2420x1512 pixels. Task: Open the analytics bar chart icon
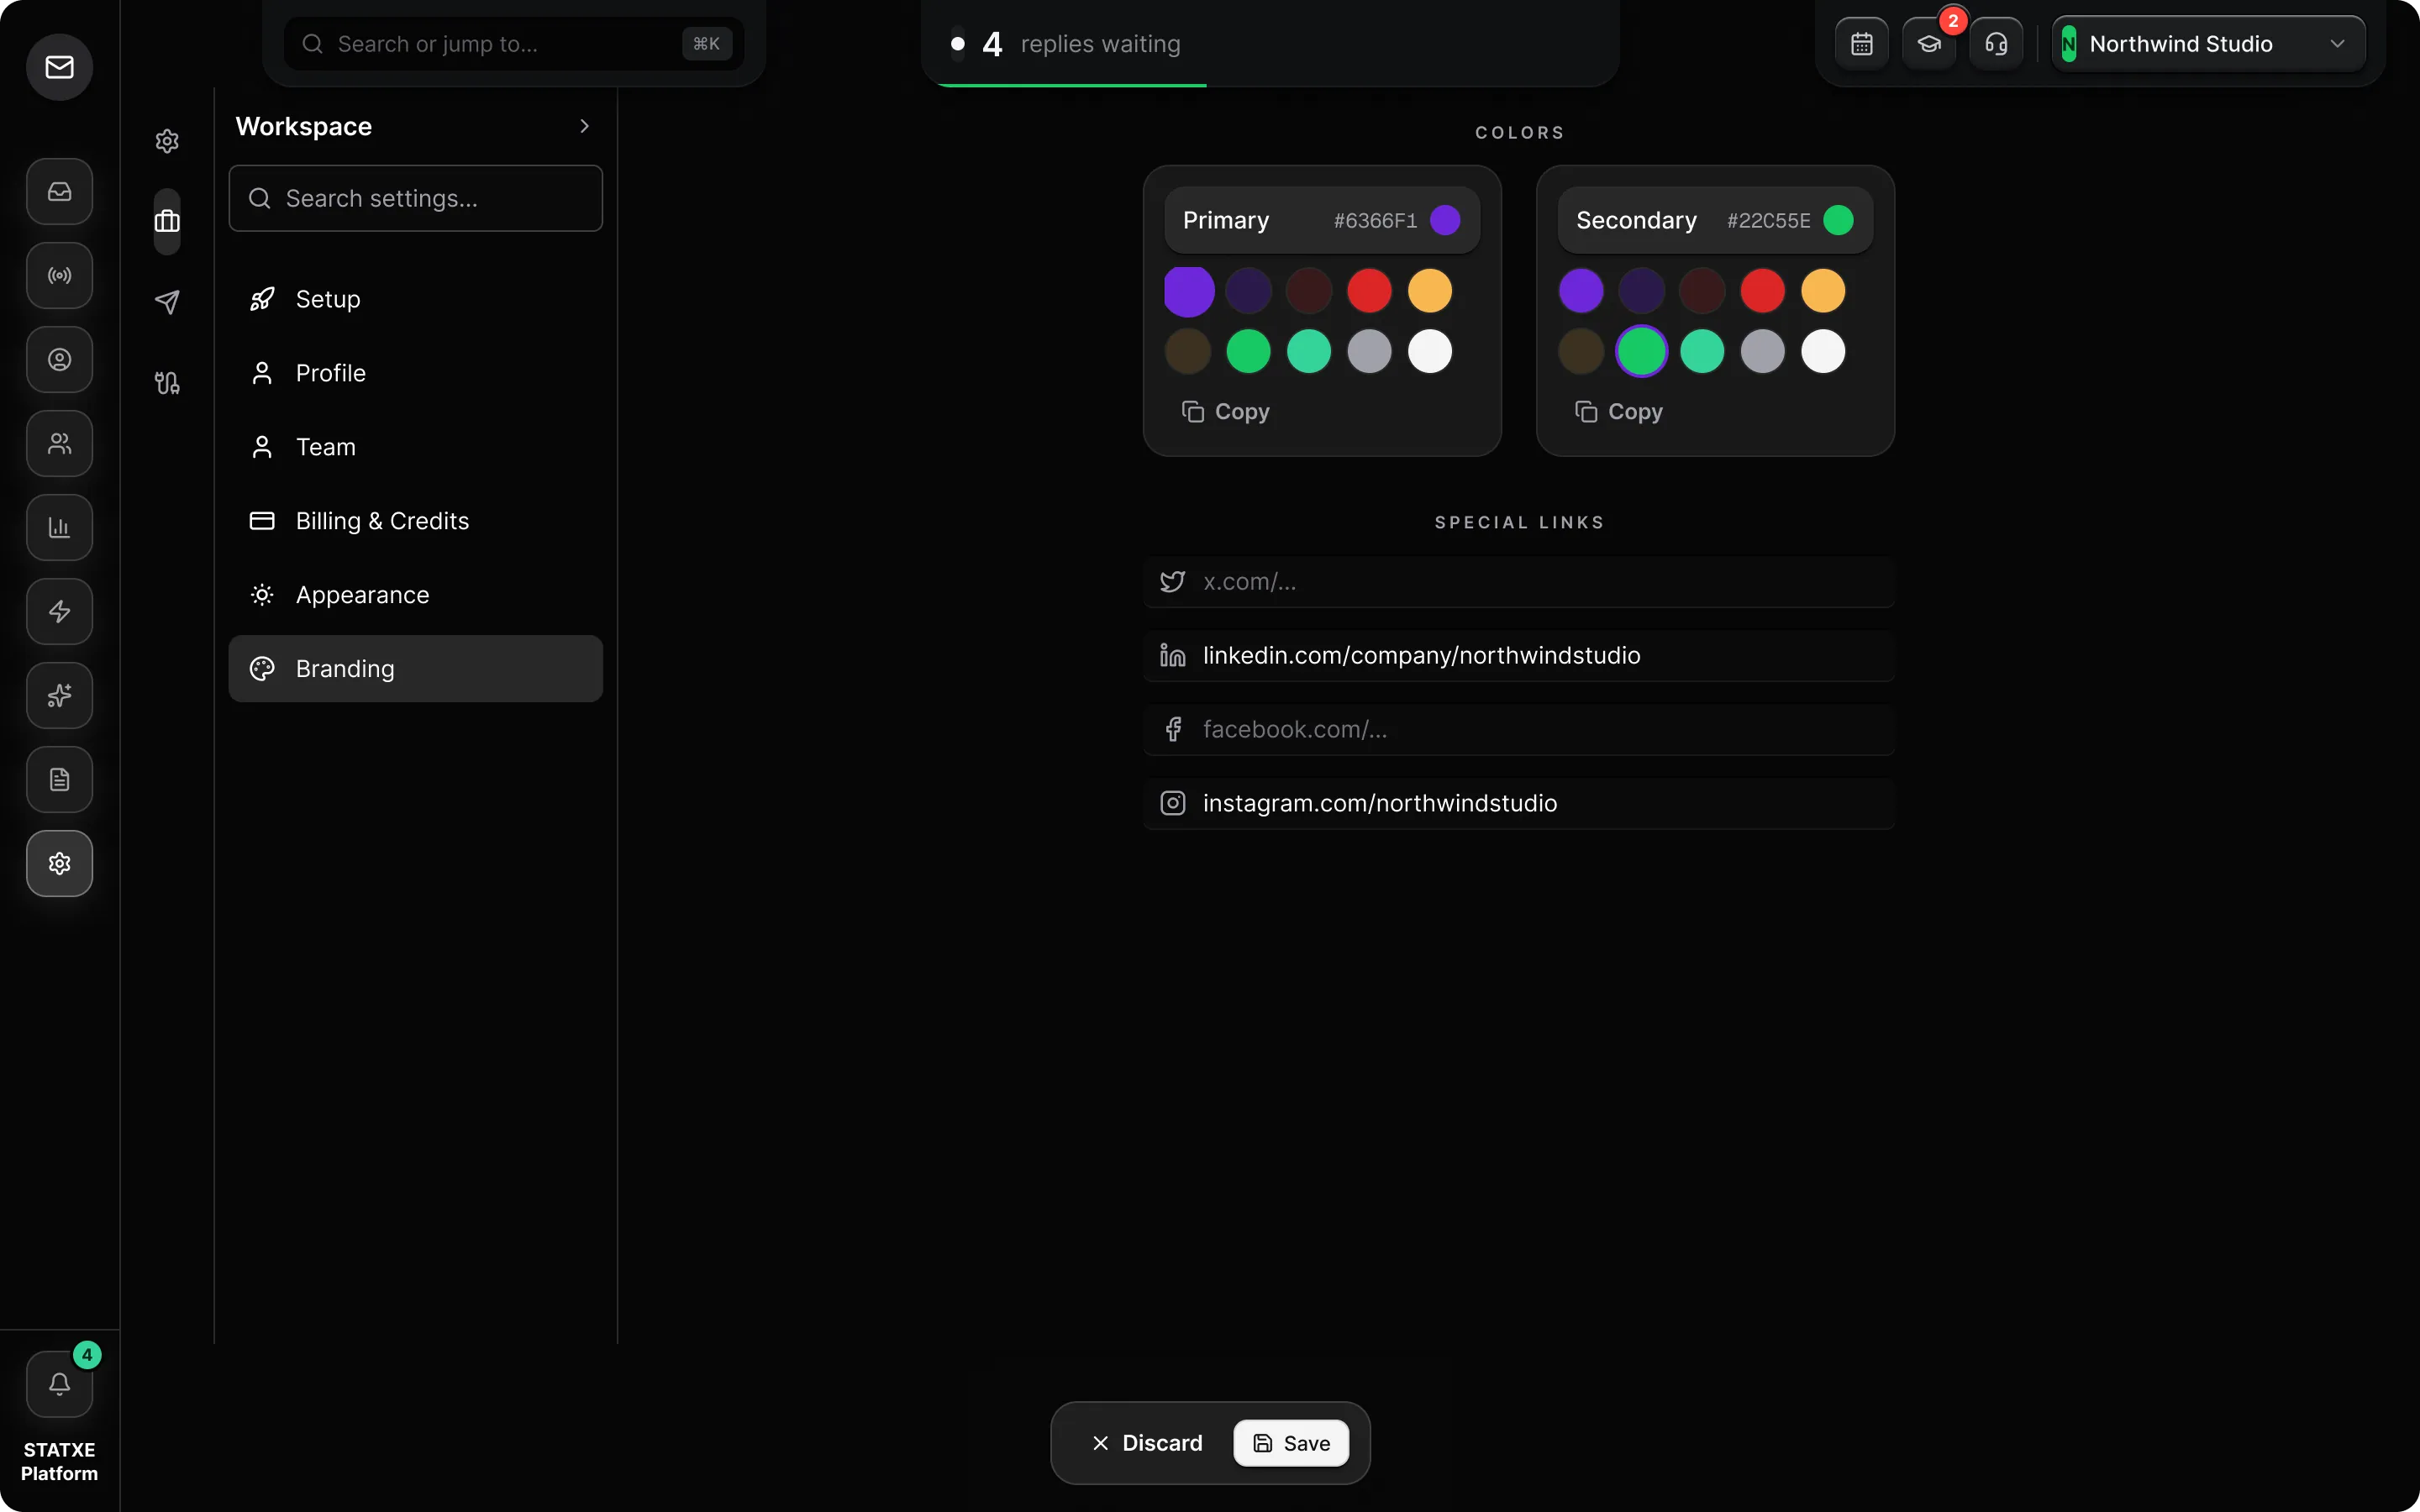tap(59, 527)
